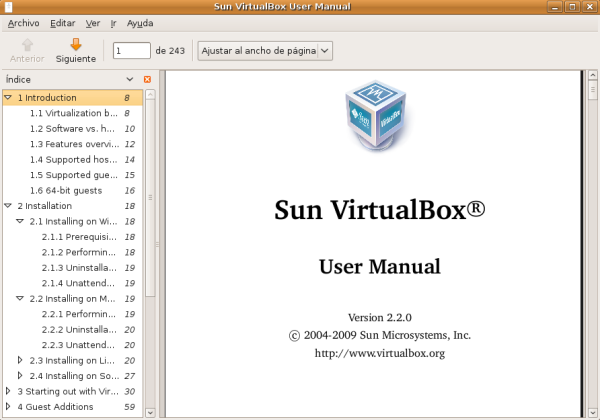
Task: Expand 2.3 Installing on Linux node
Action: [20, 360]
